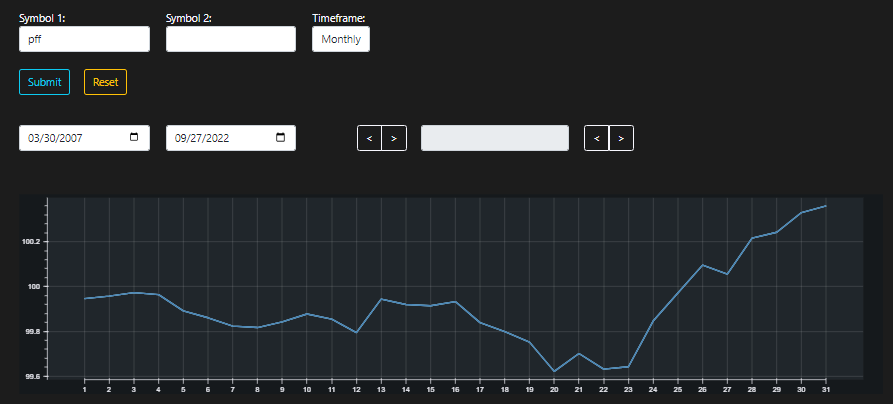Click the x-axis tick label 16
Viewport: 893px width, 404px height.
(455, 389)
